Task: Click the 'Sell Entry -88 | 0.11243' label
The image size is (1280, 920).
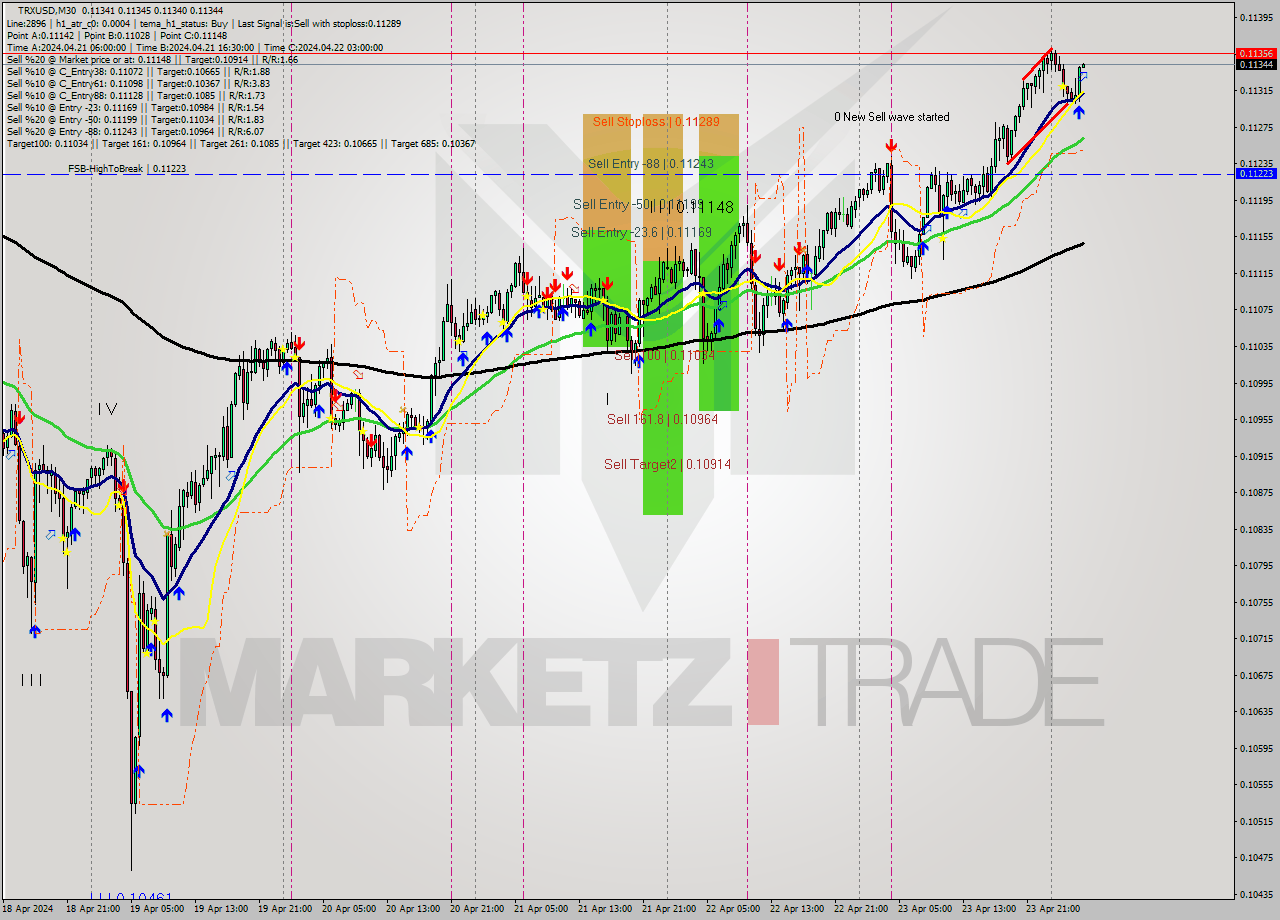Action: pos(650,163)
